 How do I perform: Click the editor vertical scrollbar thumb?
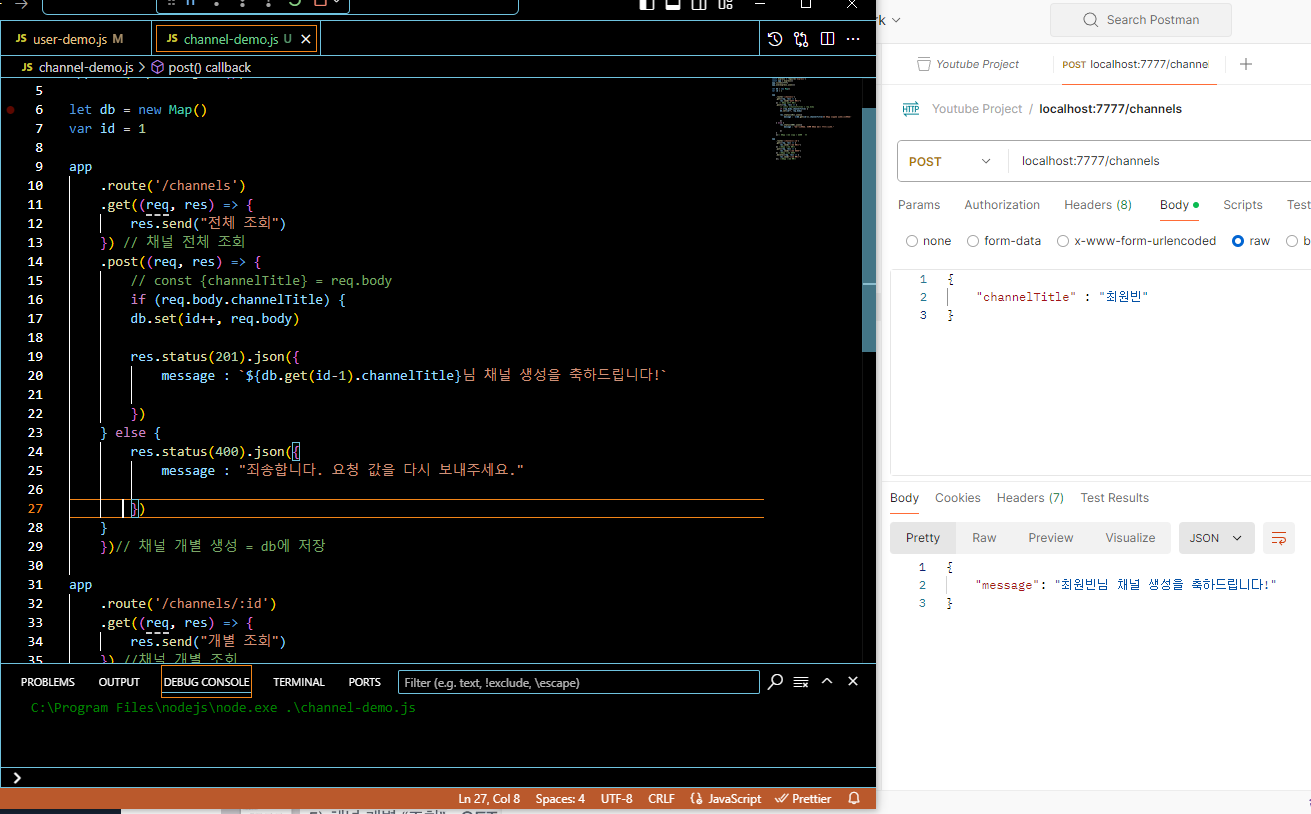869,229
